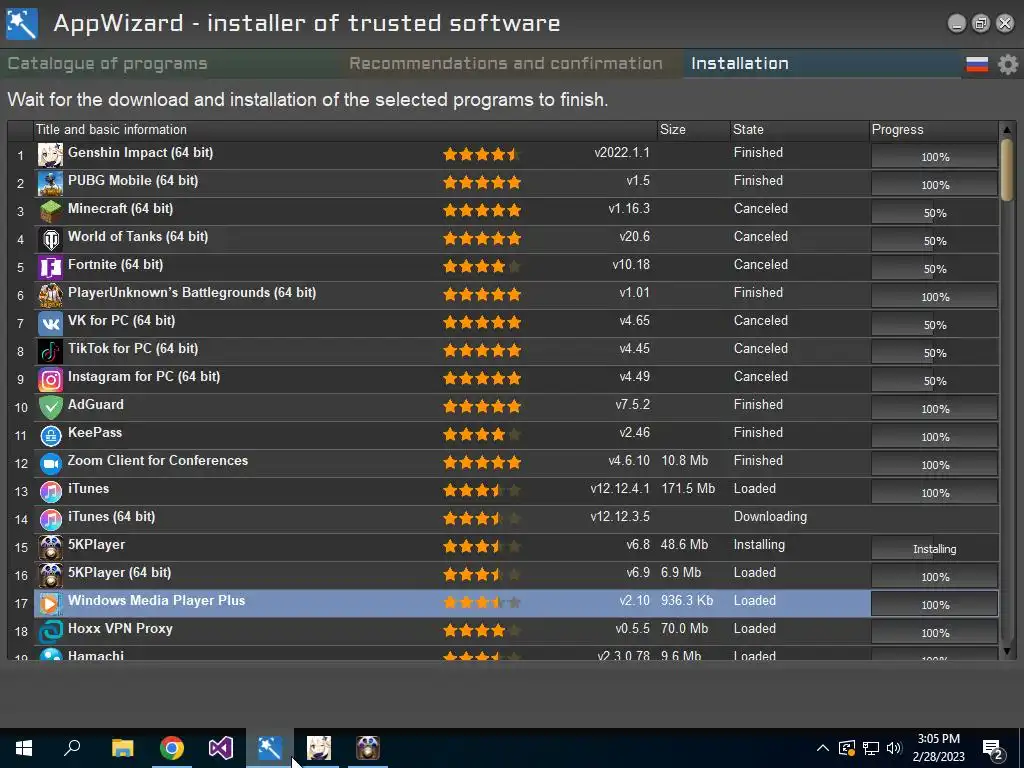Click the scrollbar down arrow
The width and height of the screenshot is (1024, 768).
tap(1006, 650)
